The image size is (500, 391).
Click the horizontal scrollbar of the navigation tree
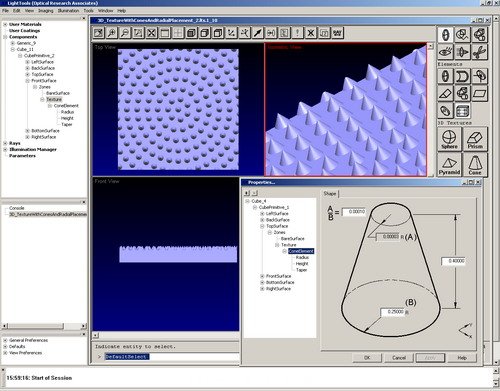click(43, 326)
